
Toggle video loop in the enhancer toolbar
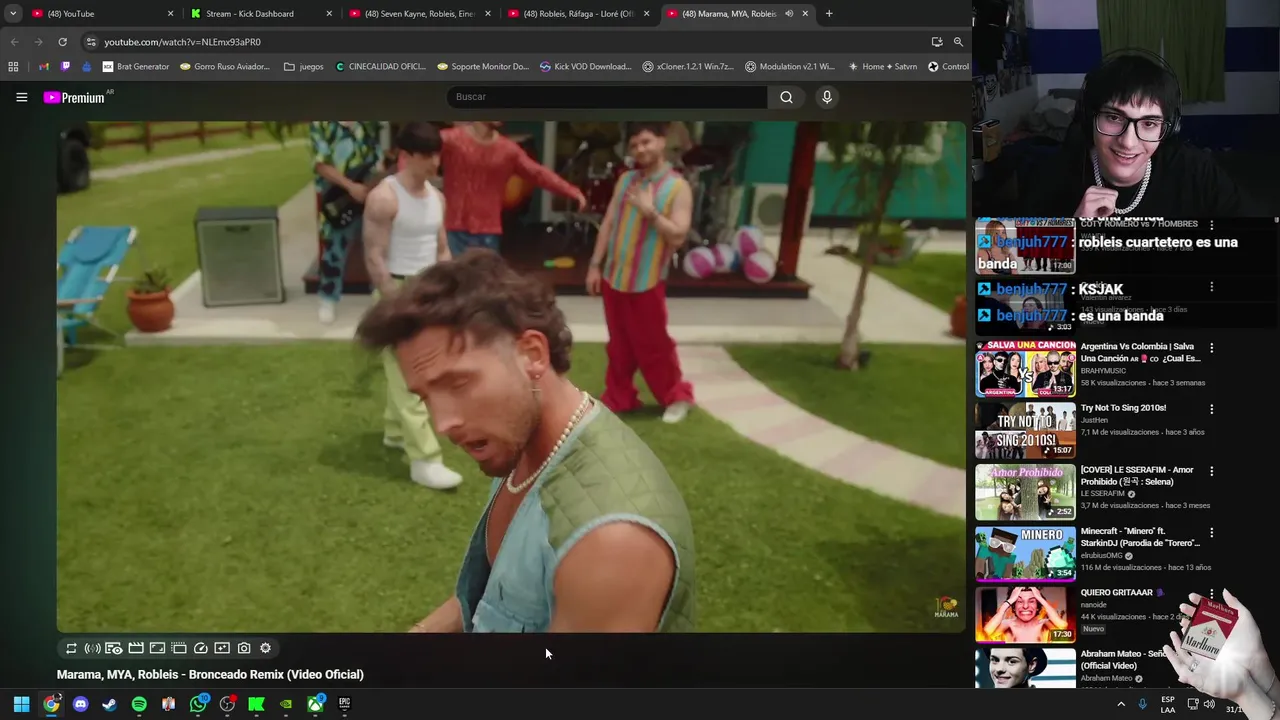click(71, 648)
